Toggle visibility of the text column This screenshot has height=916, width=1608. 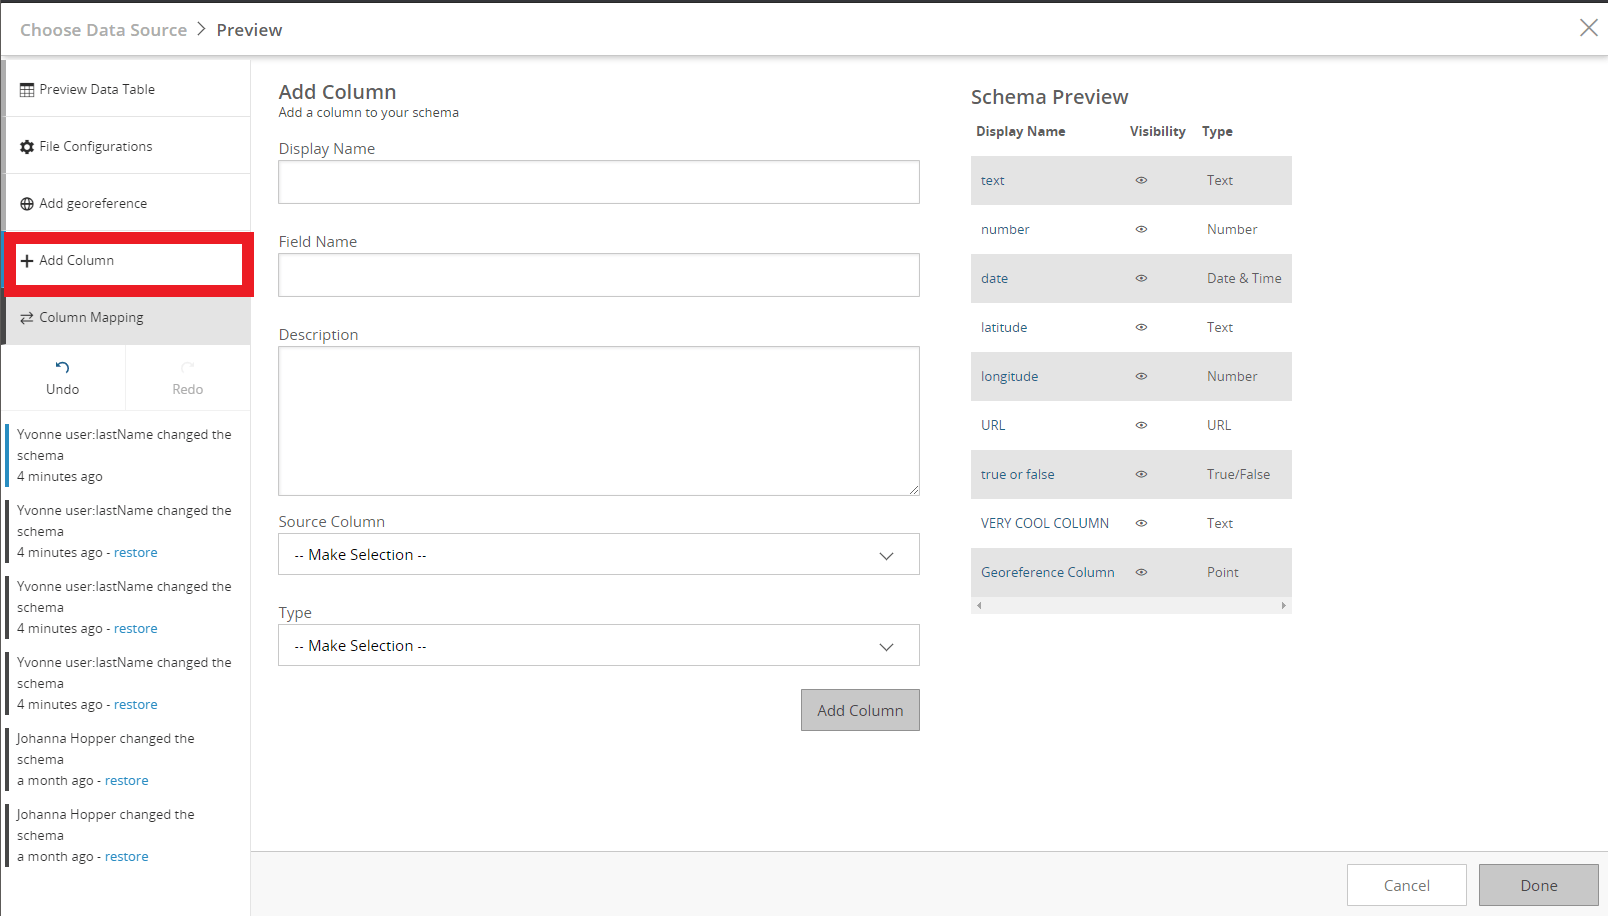1141,181
